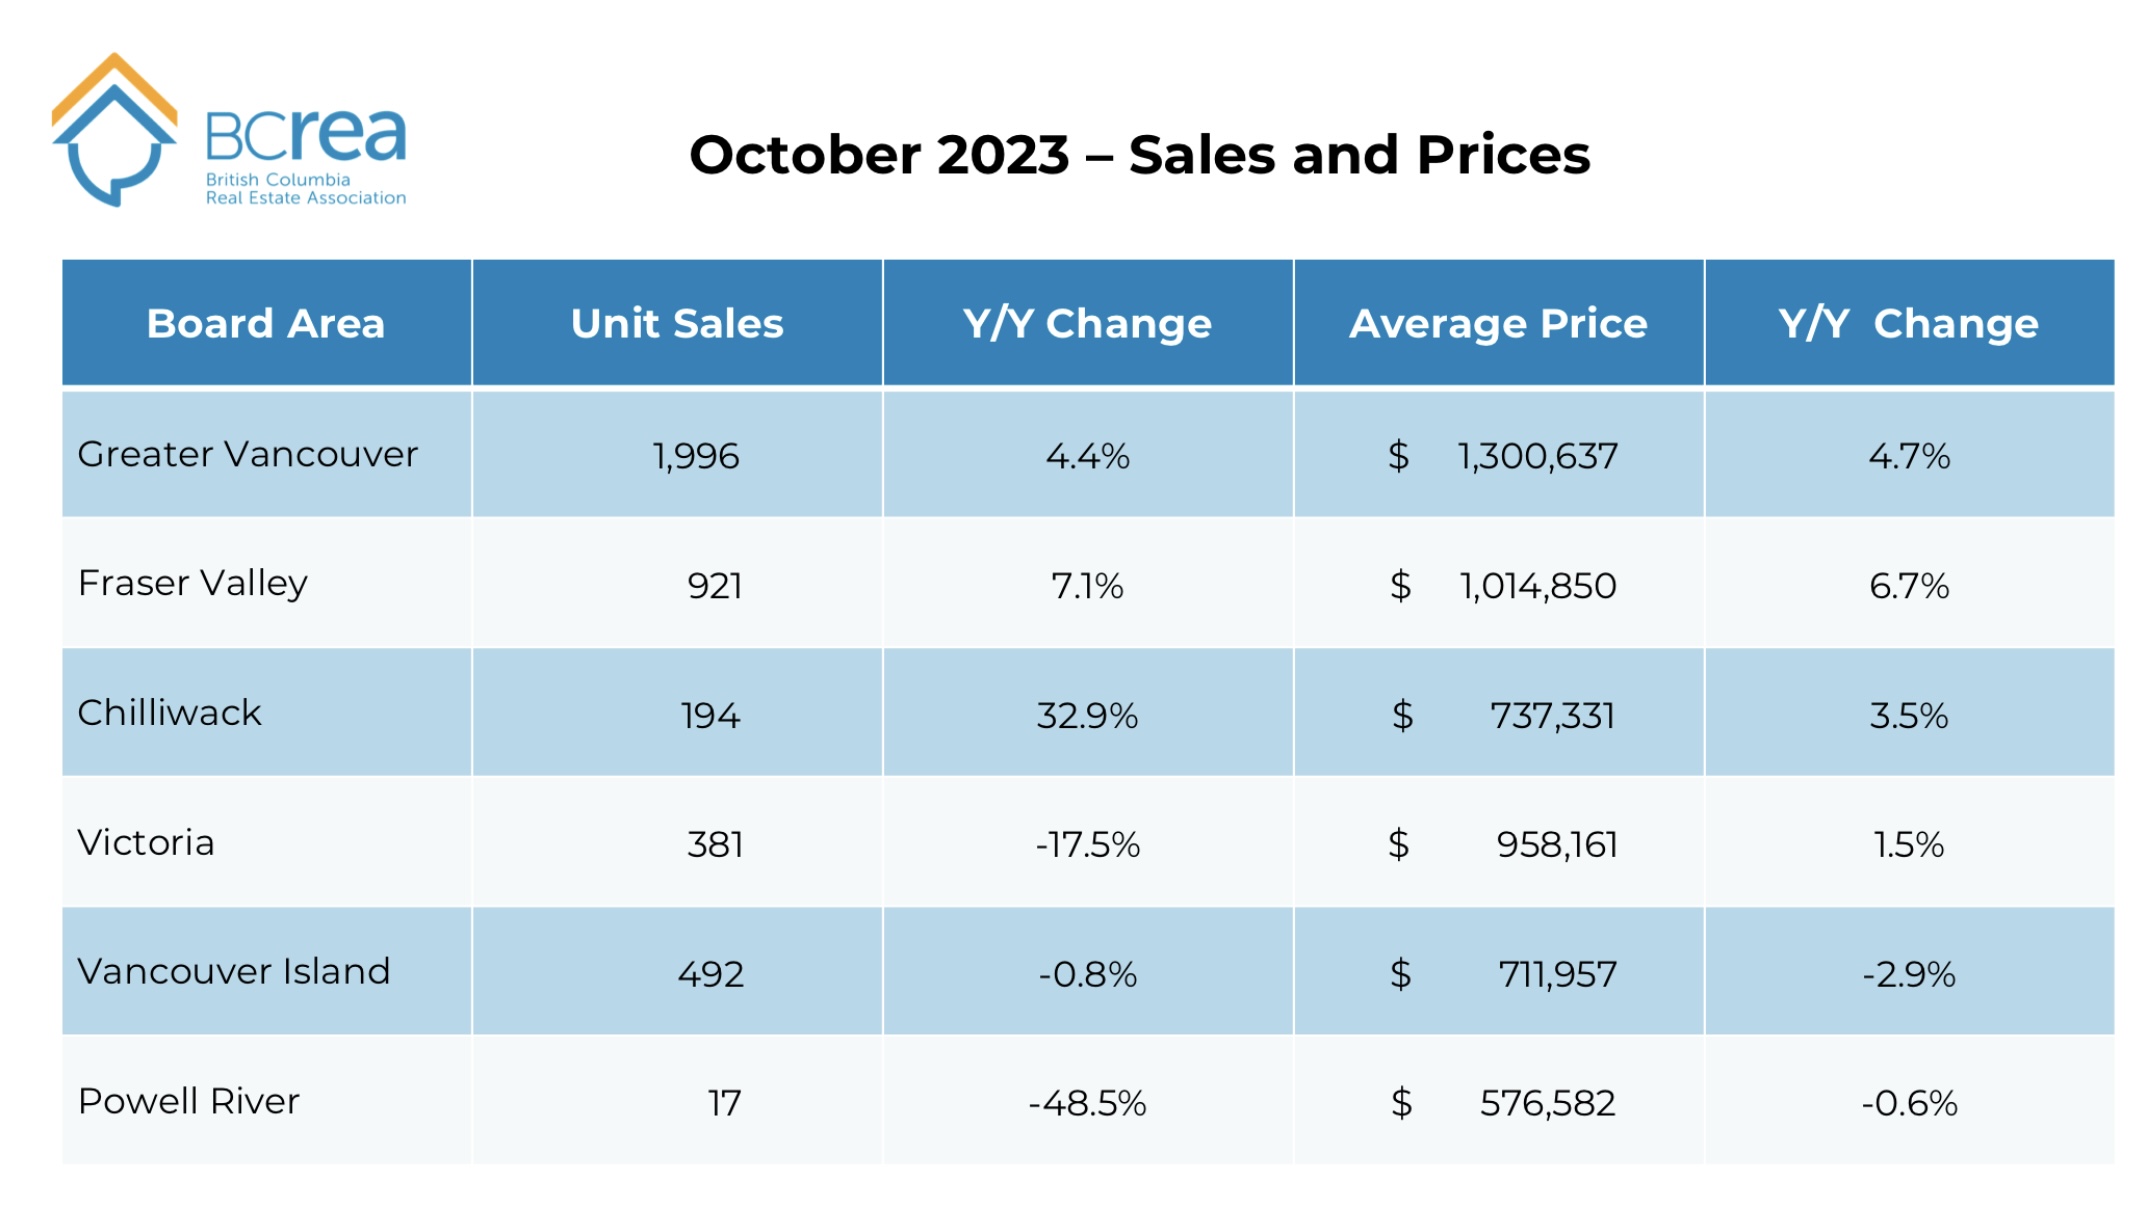Select the -2.9% price change cell

click(1908, 975)
